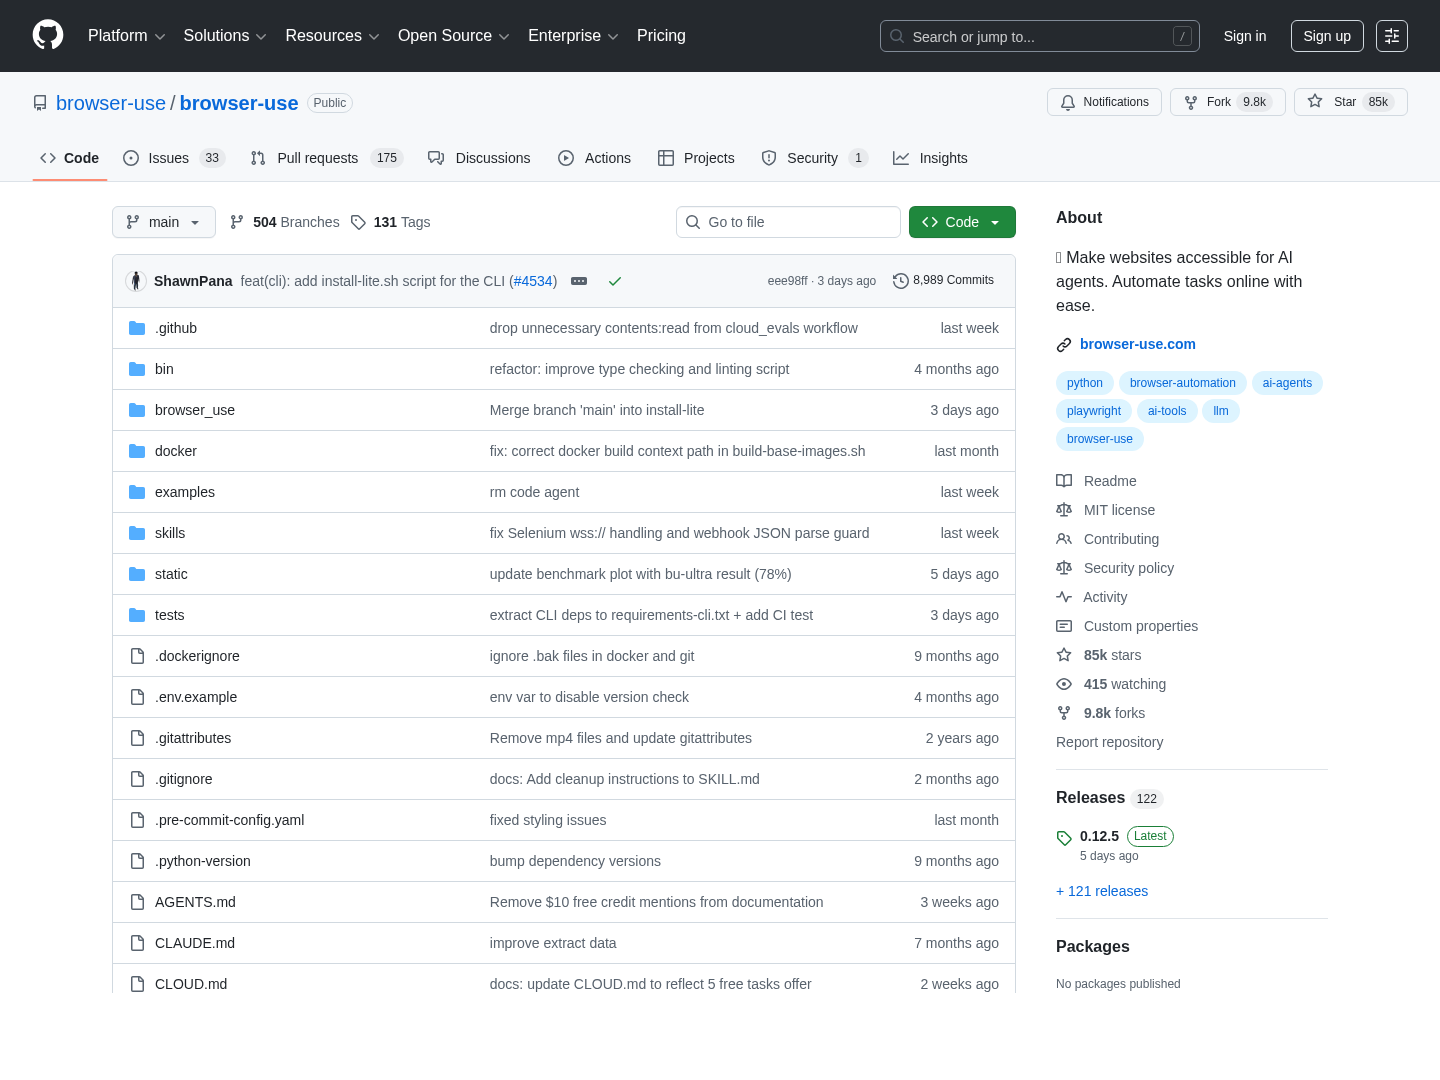The width and height of the screenshot is (1440, 1080).
Task: Click the green commit status checkmark
Action: [615, 281]
